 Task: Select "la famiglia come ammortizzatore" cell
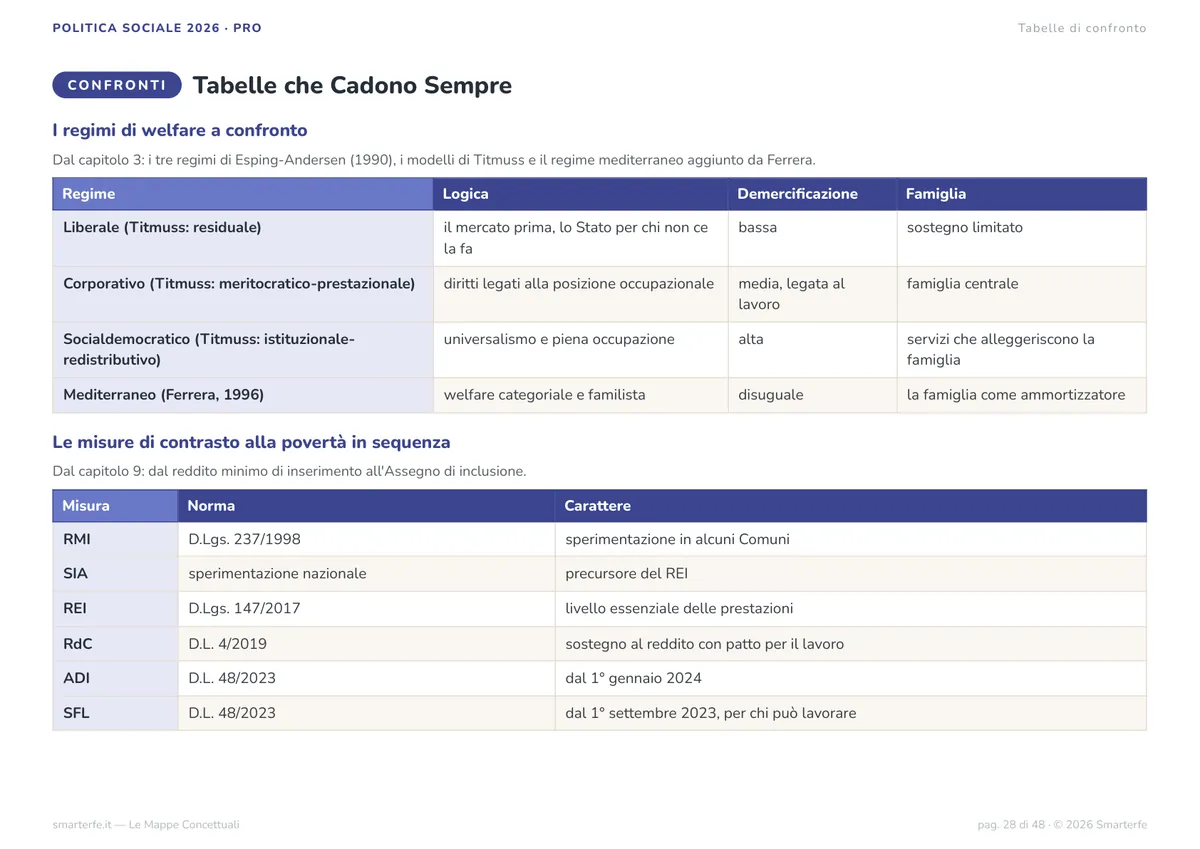1021,395
